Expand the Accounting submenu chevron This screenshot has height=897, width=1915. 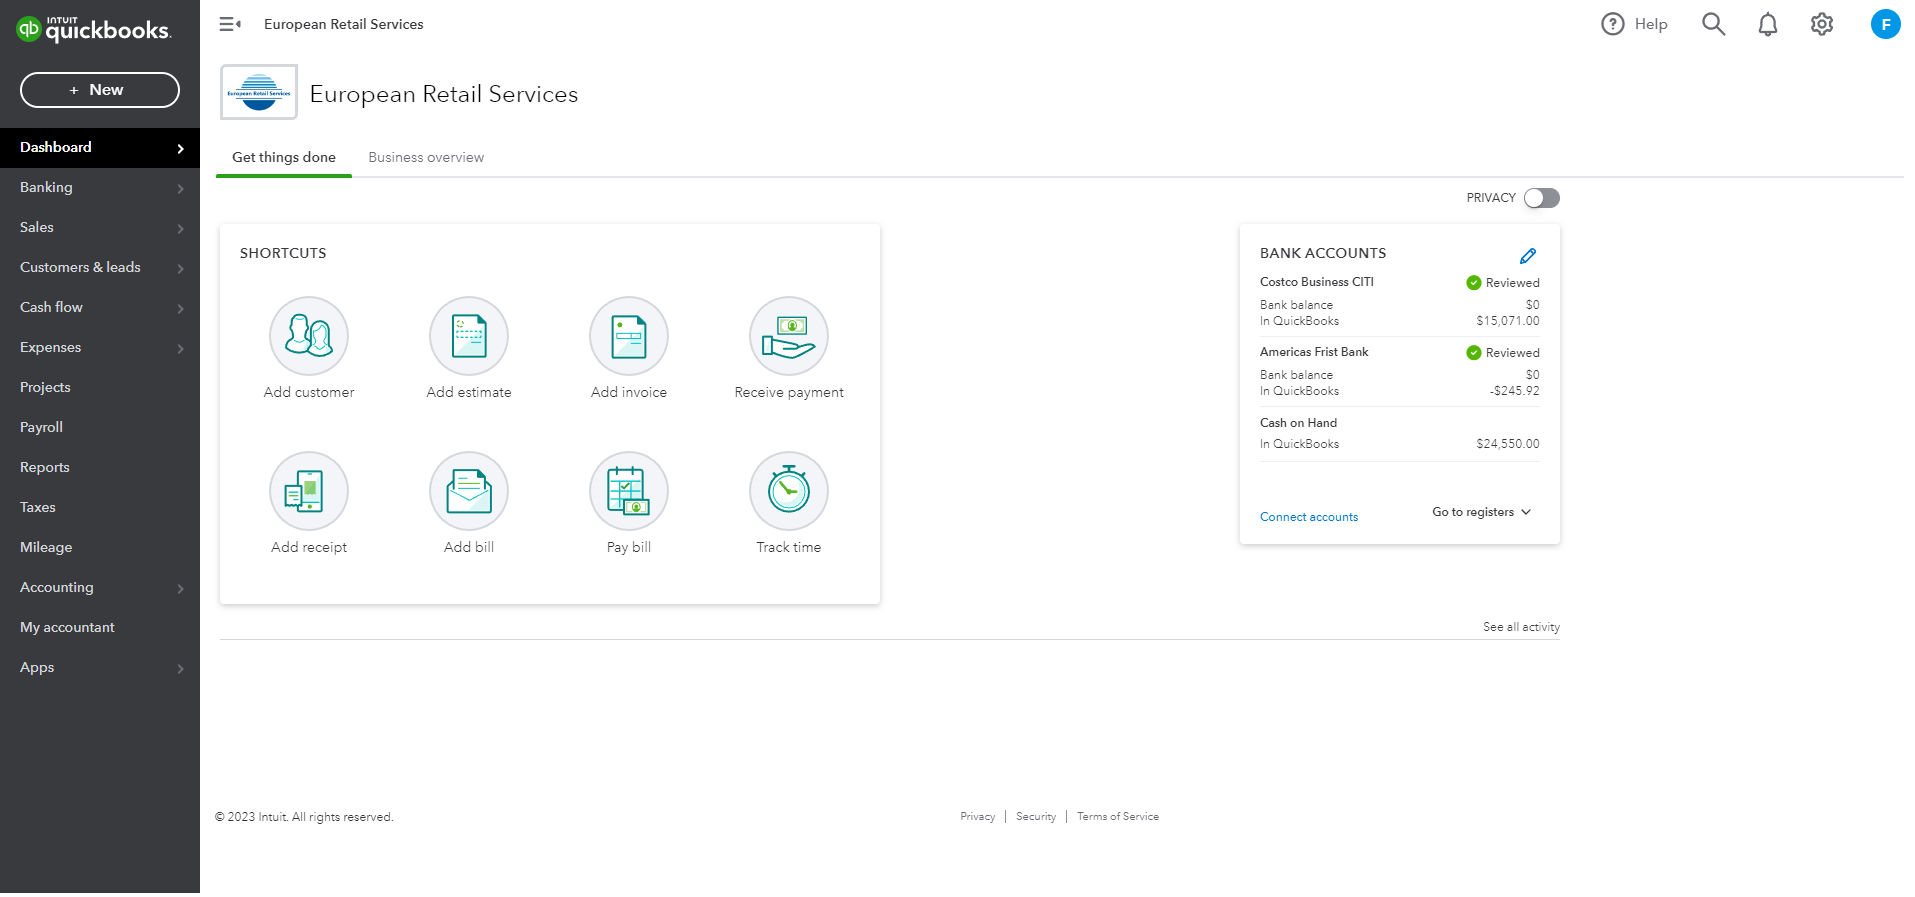coord(180,588)
